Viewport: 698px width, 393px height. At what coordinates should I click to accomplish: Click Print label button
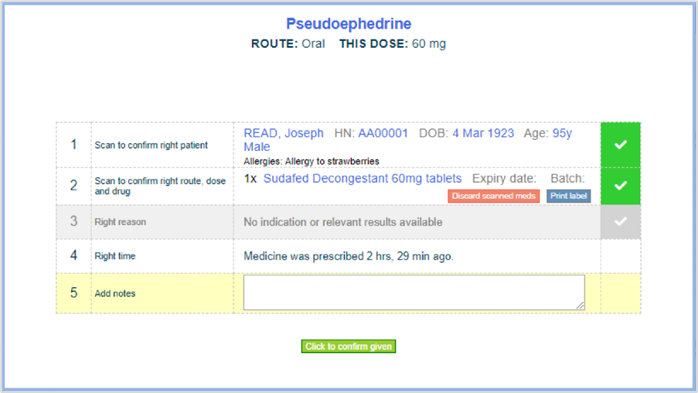[x=568, y=196]
